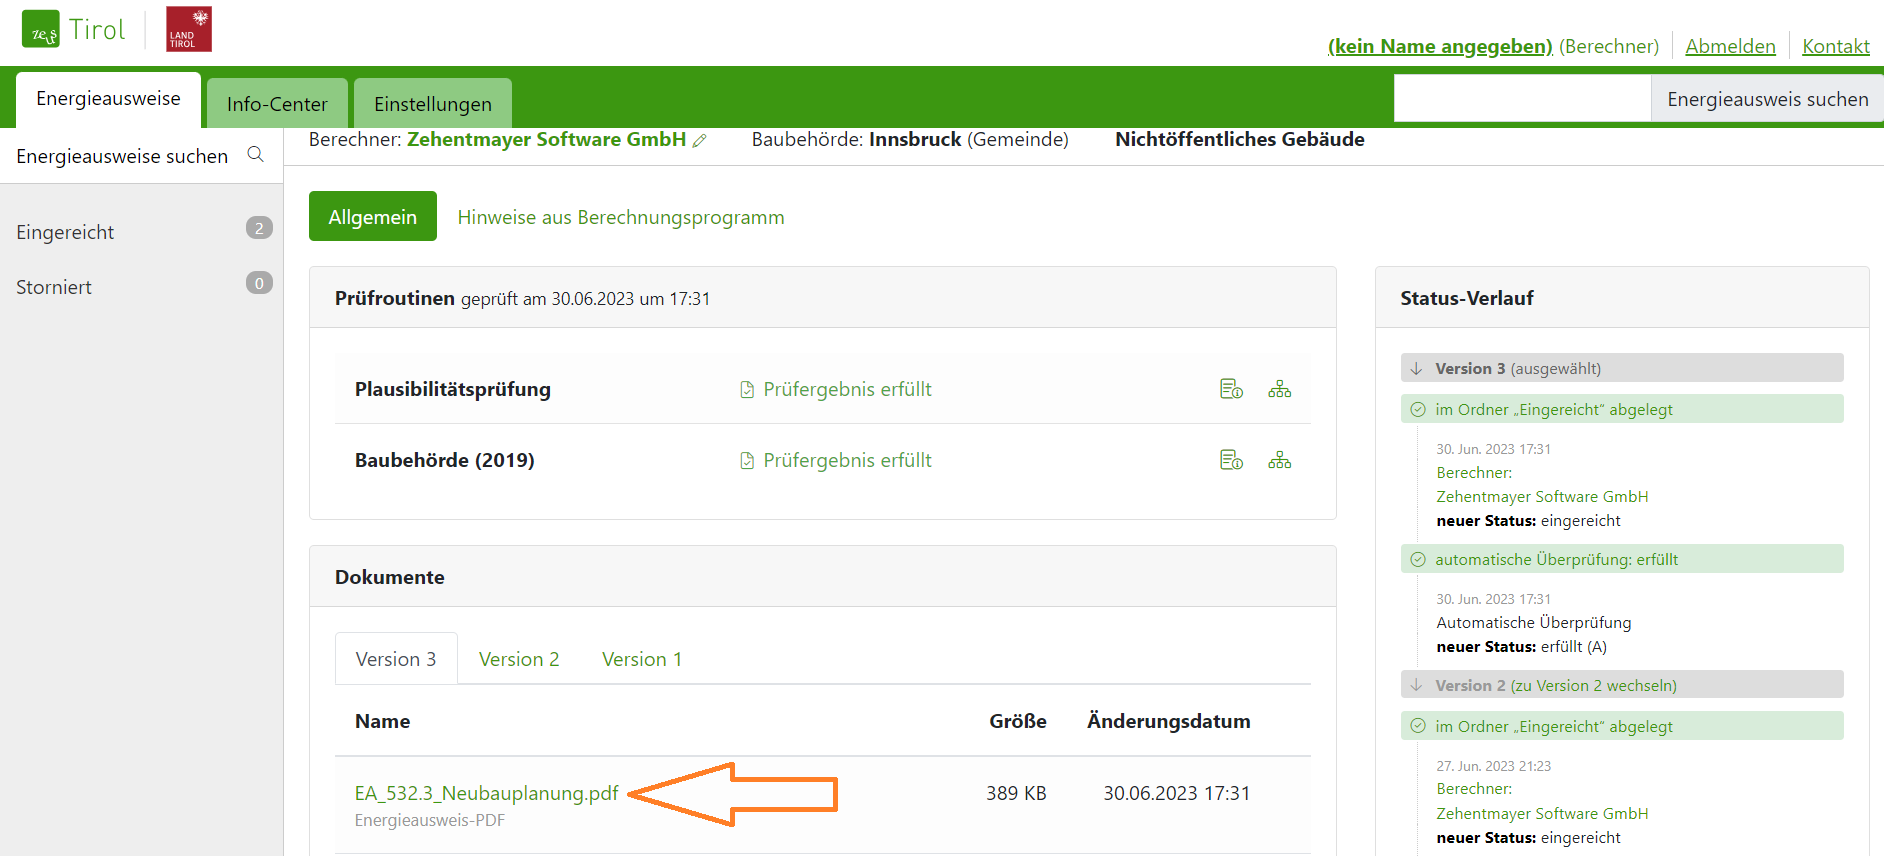Click the neuer Status: erfüllt (A) line
Image resolution: width=1884 pixels, height=856 pixels.
(x=1521, y=647)
